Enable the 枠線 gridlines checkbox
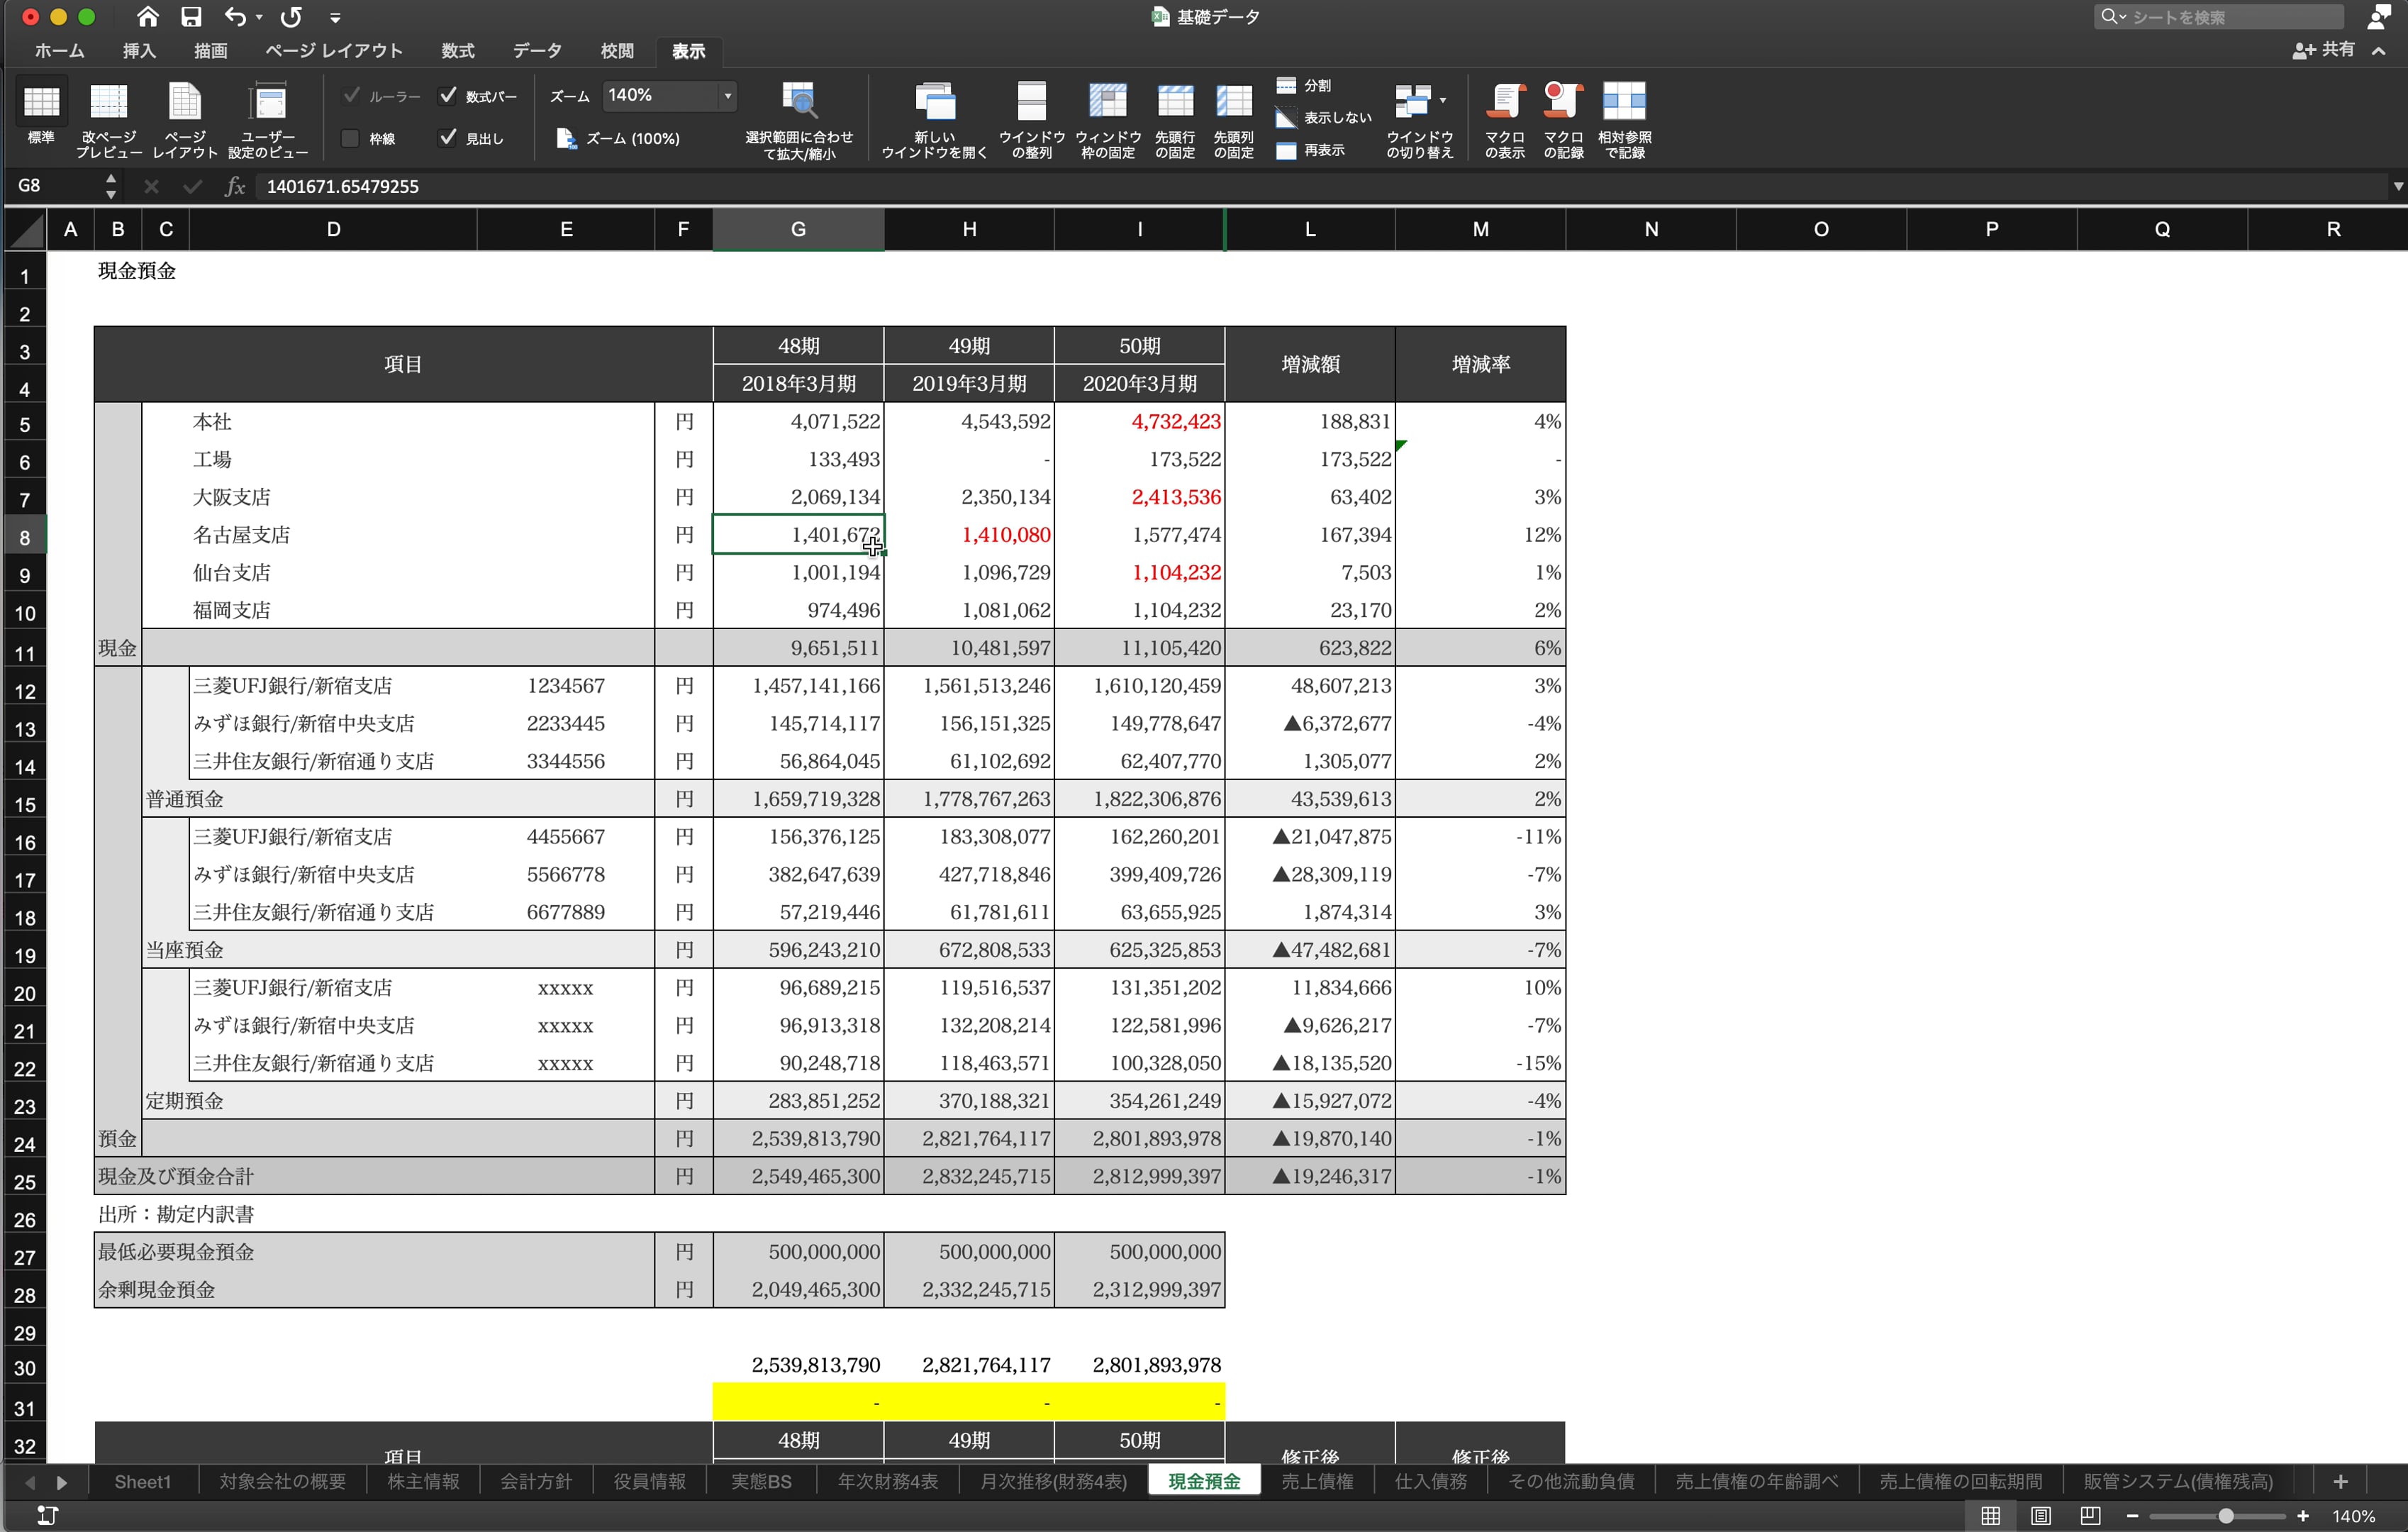Viewport: 2408px width, 1532px height. (350, 138)
